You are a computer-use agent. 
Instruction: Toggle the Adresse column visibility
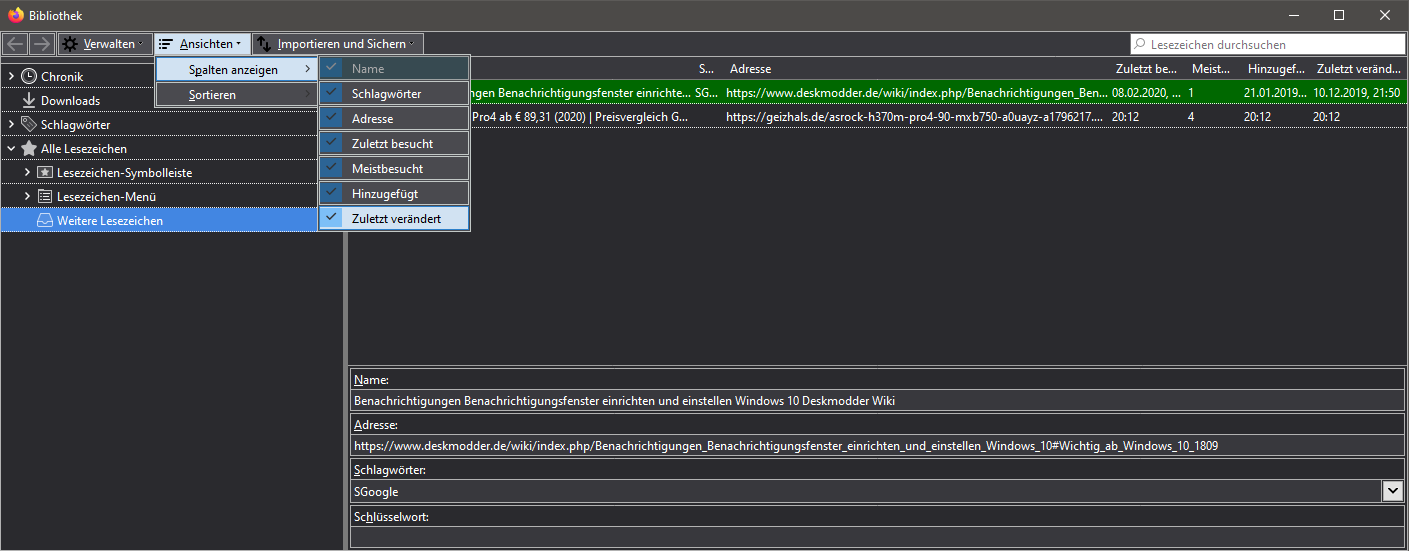click(x=394, y=119)
